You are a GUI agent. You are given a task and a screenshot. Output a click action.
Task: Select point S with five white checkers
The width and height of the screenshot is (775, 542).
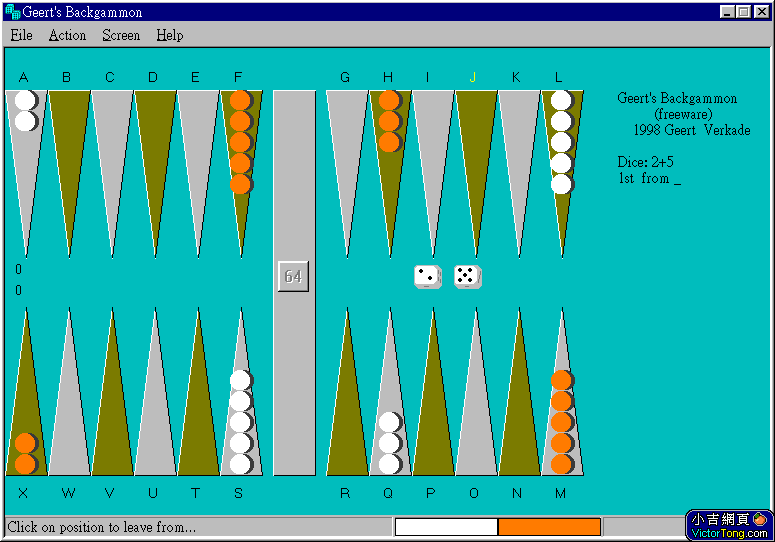click(x=241, y=391)
